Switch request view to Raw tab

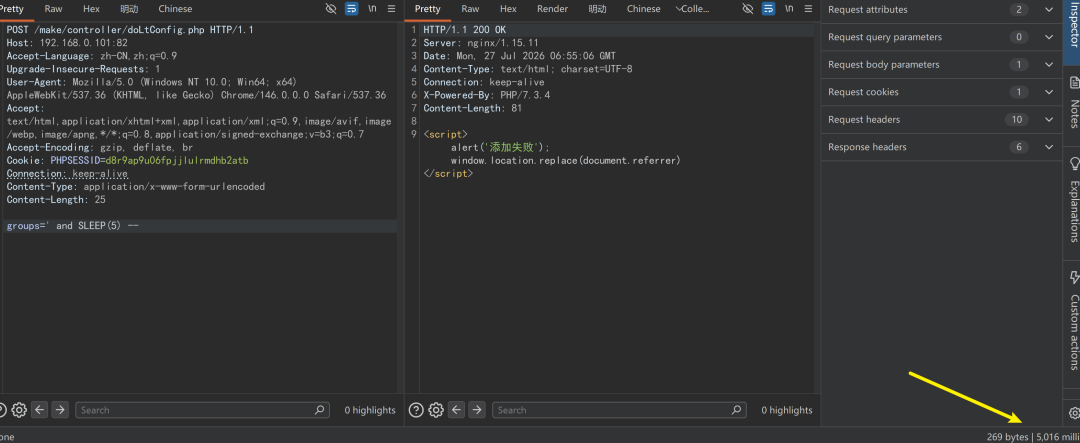[53, 9]
